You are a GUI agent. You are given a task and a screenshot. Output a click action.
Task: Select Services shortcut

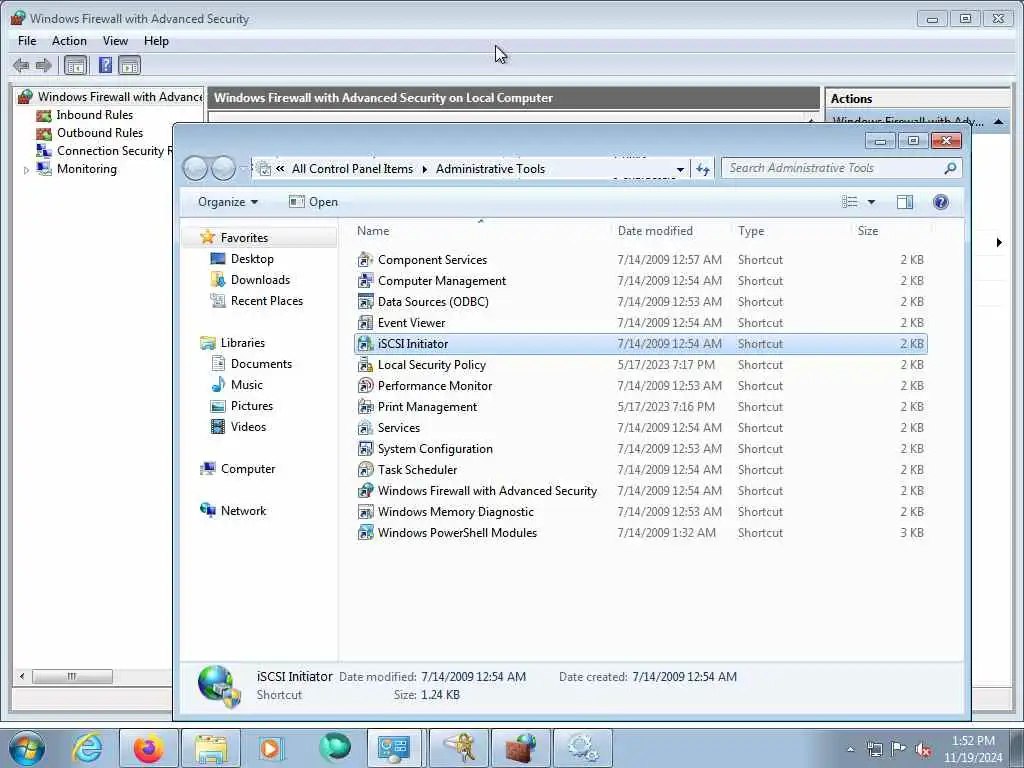pyautogui.click(x=640, y=428)
